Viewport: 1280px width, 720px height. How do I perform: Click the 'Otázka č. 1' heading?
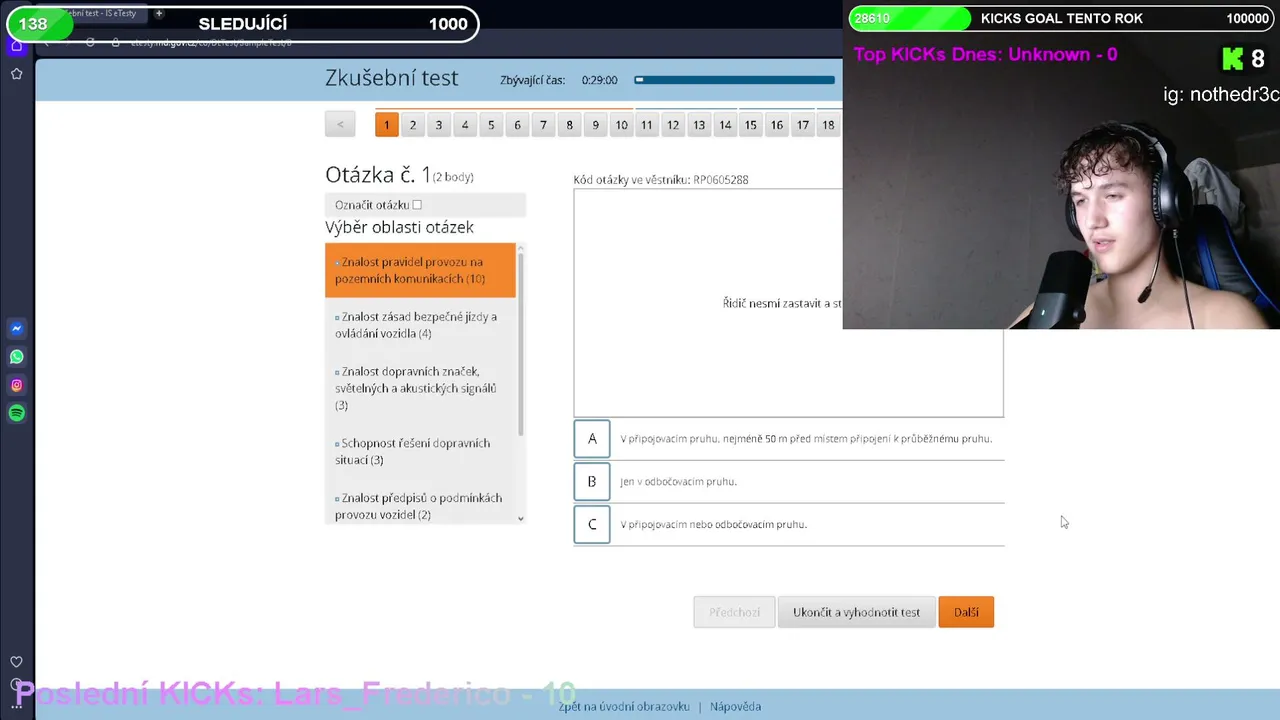pyautogui.click(x=378, y=175)
